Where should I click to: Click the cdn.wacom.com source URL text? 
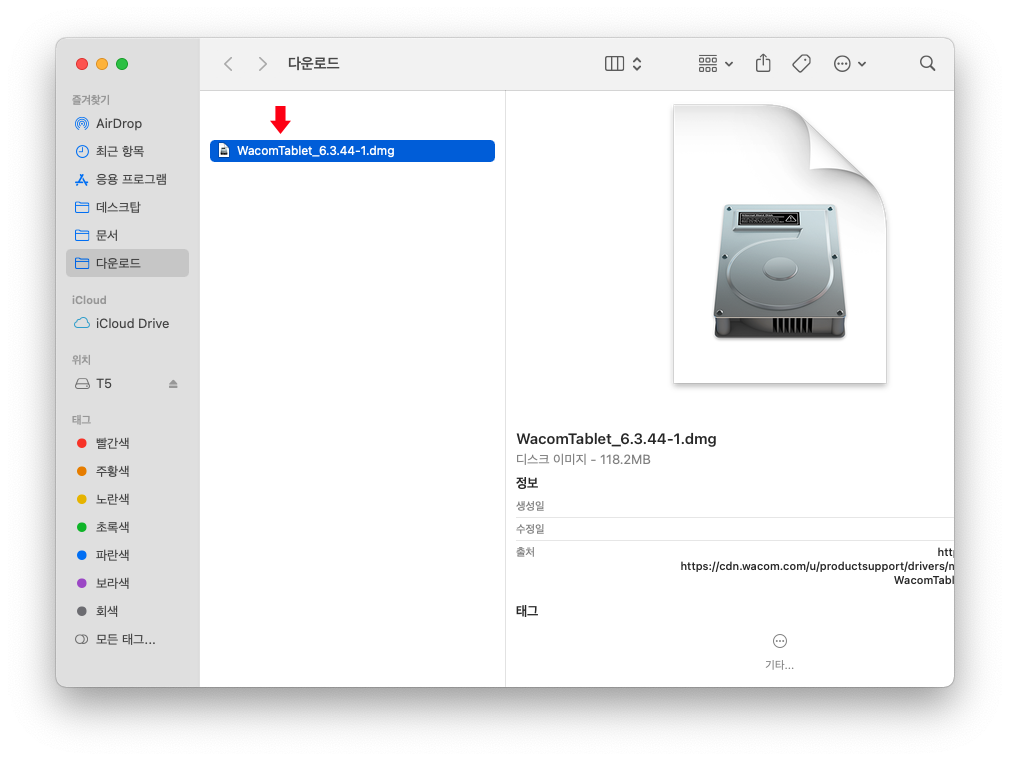817,566
